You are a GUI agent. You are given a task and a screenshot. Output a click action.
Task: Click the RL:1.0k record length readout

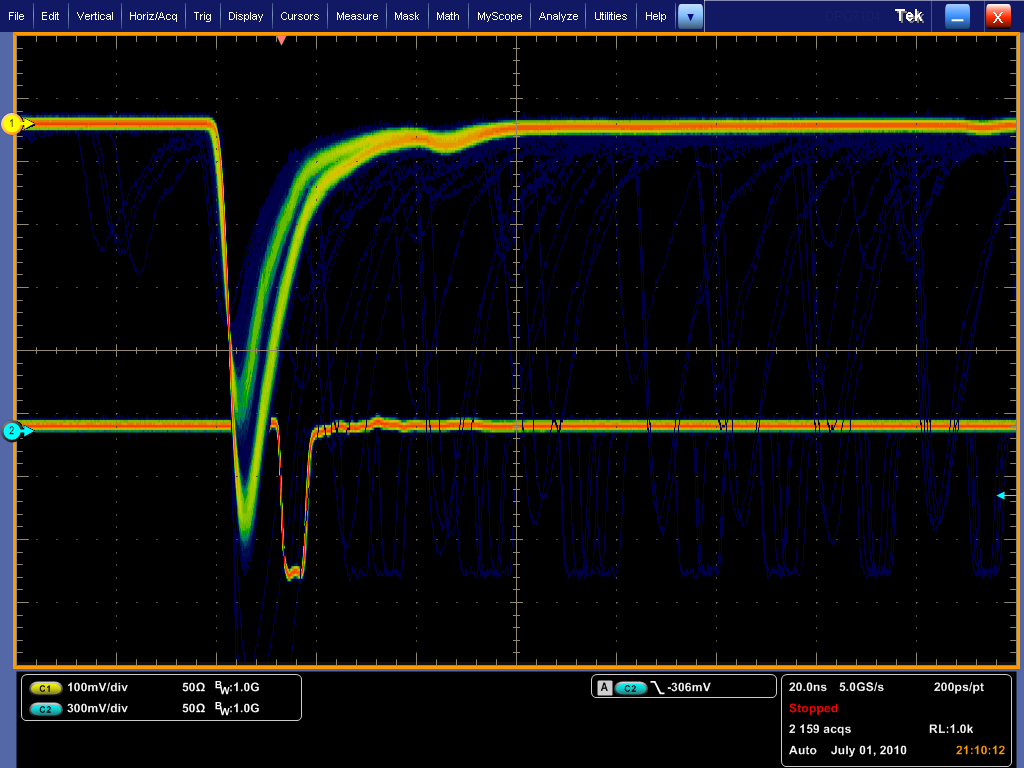[x=951, y=729]
